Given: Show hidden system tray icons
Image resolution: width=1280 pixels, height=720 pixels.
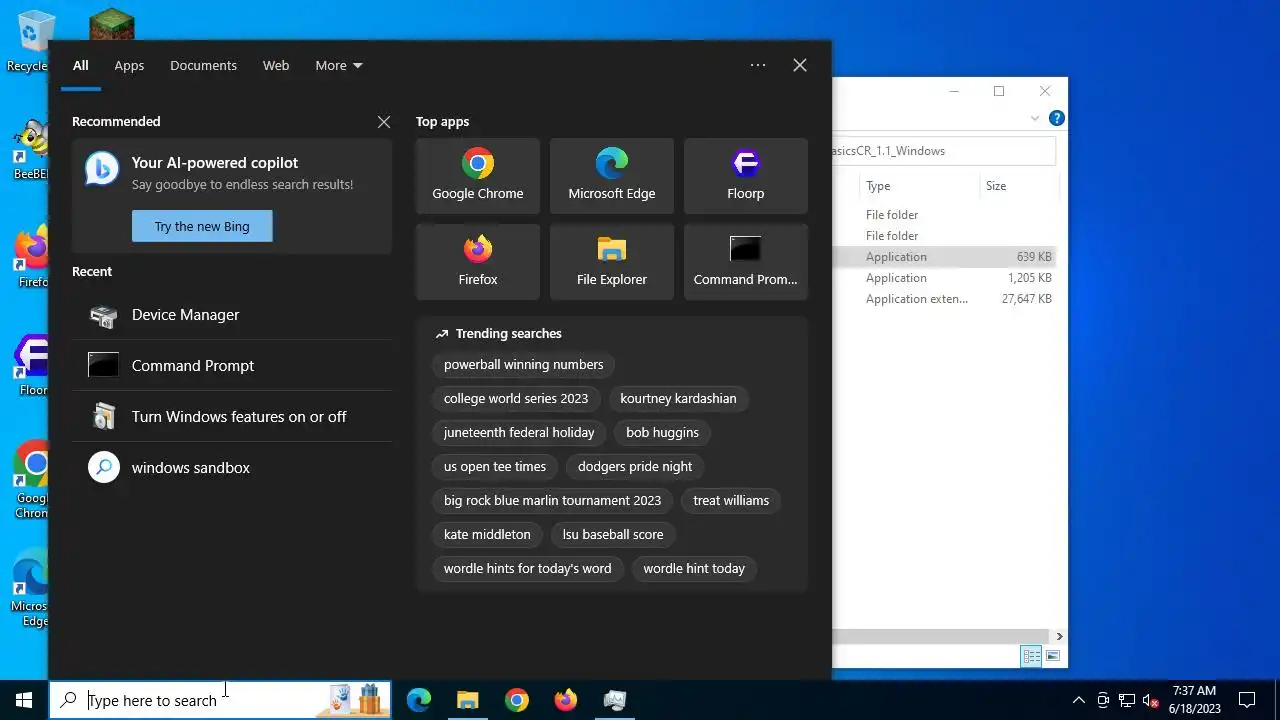Looking at the screenshot, I should tap(1078, 700).
